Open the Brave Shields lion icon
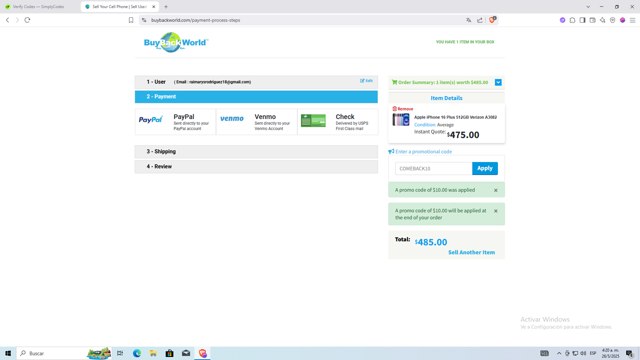The width and height of the screenshot is (640, 360). pyautogui.click(x=492, y=20)
